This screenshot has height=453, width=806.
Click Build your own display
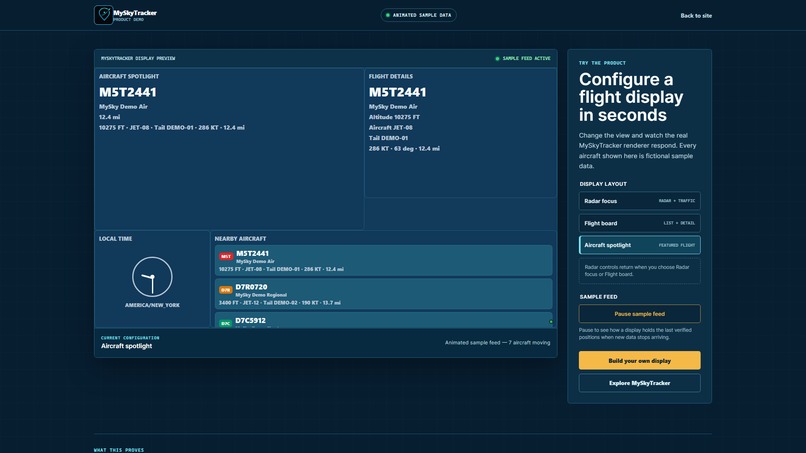click(x=639, y=360)
